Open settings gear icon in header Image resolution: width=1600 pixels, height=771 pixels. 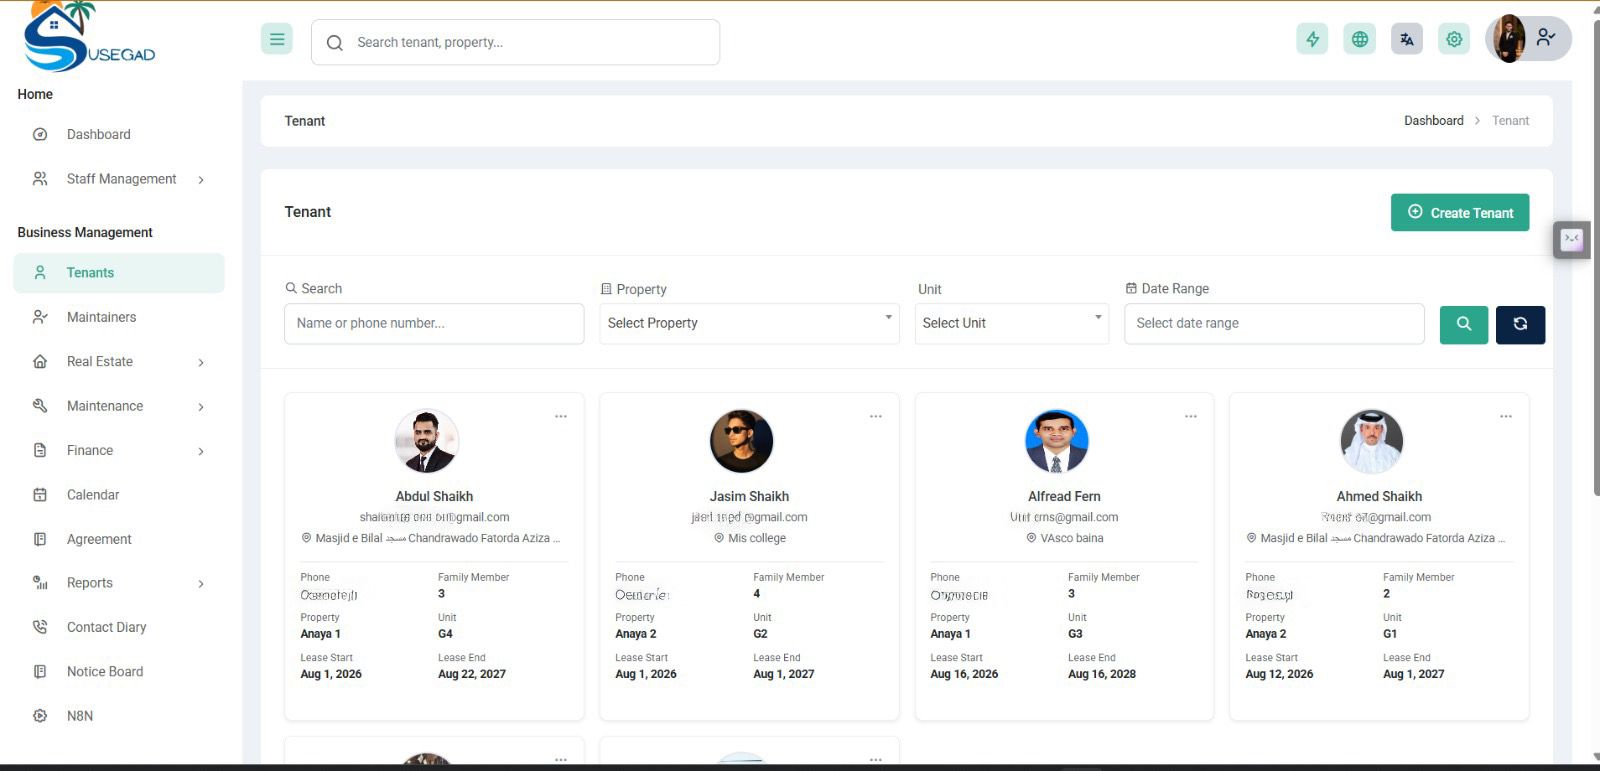coord(1454,39)
